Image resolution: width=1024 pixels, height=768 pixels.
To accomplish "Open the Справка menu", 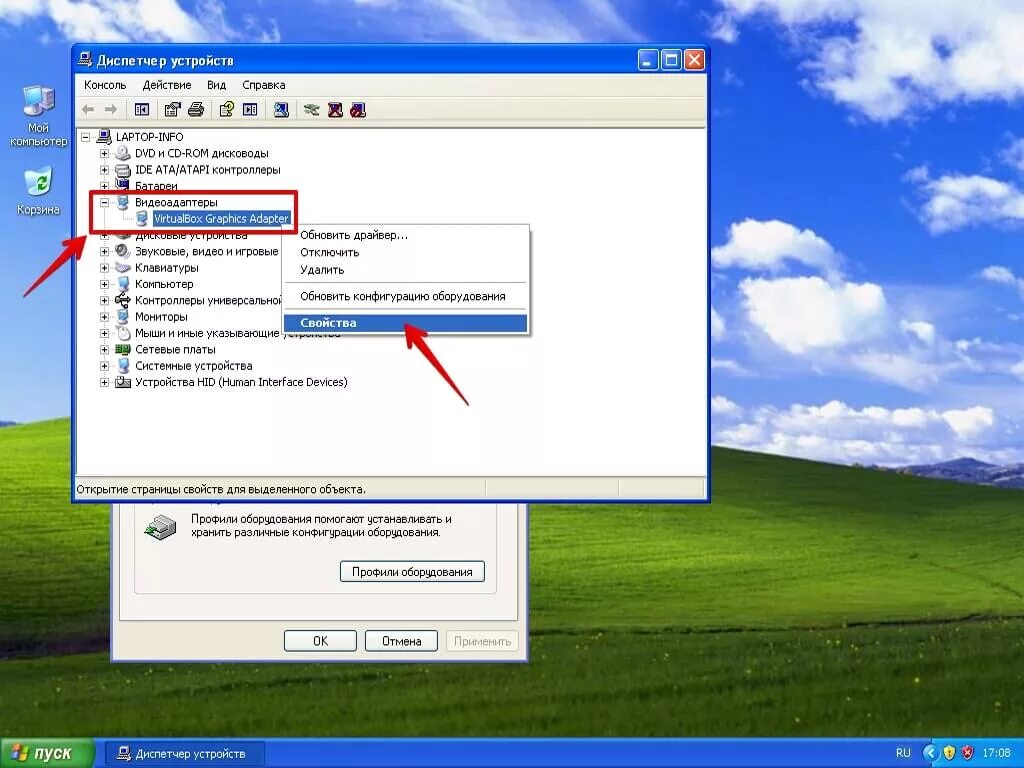I will pos(263,85).
